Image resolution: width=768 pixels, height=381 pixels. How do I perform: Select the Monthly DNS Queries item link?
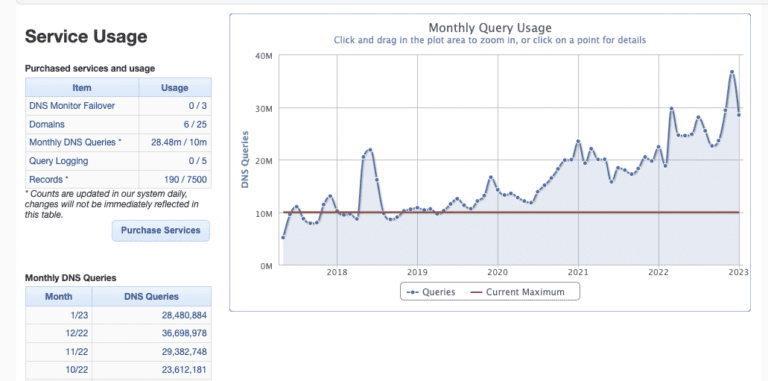[75, 143]
